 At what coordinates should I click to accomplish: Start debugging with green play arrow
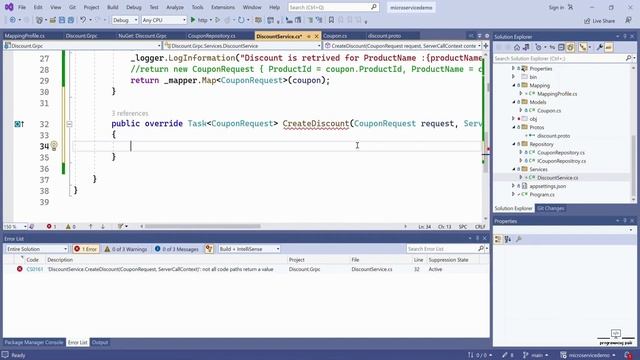click(193, 20)
